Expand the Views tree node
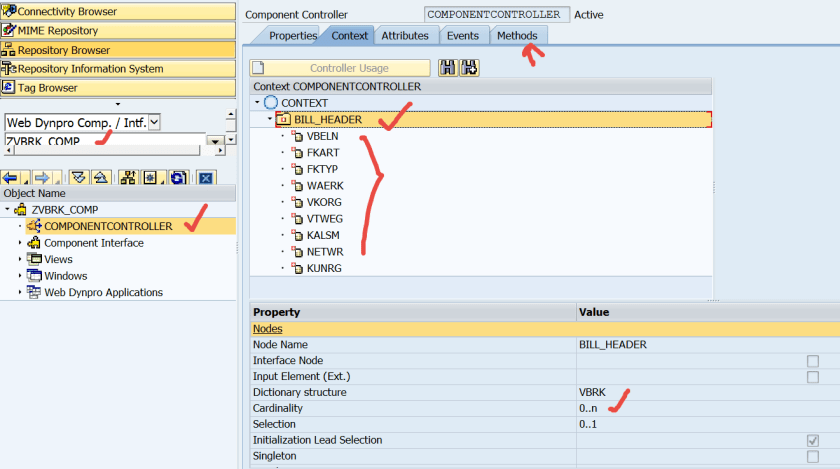This screenshot has width=840, height=469. pos(21,260)
